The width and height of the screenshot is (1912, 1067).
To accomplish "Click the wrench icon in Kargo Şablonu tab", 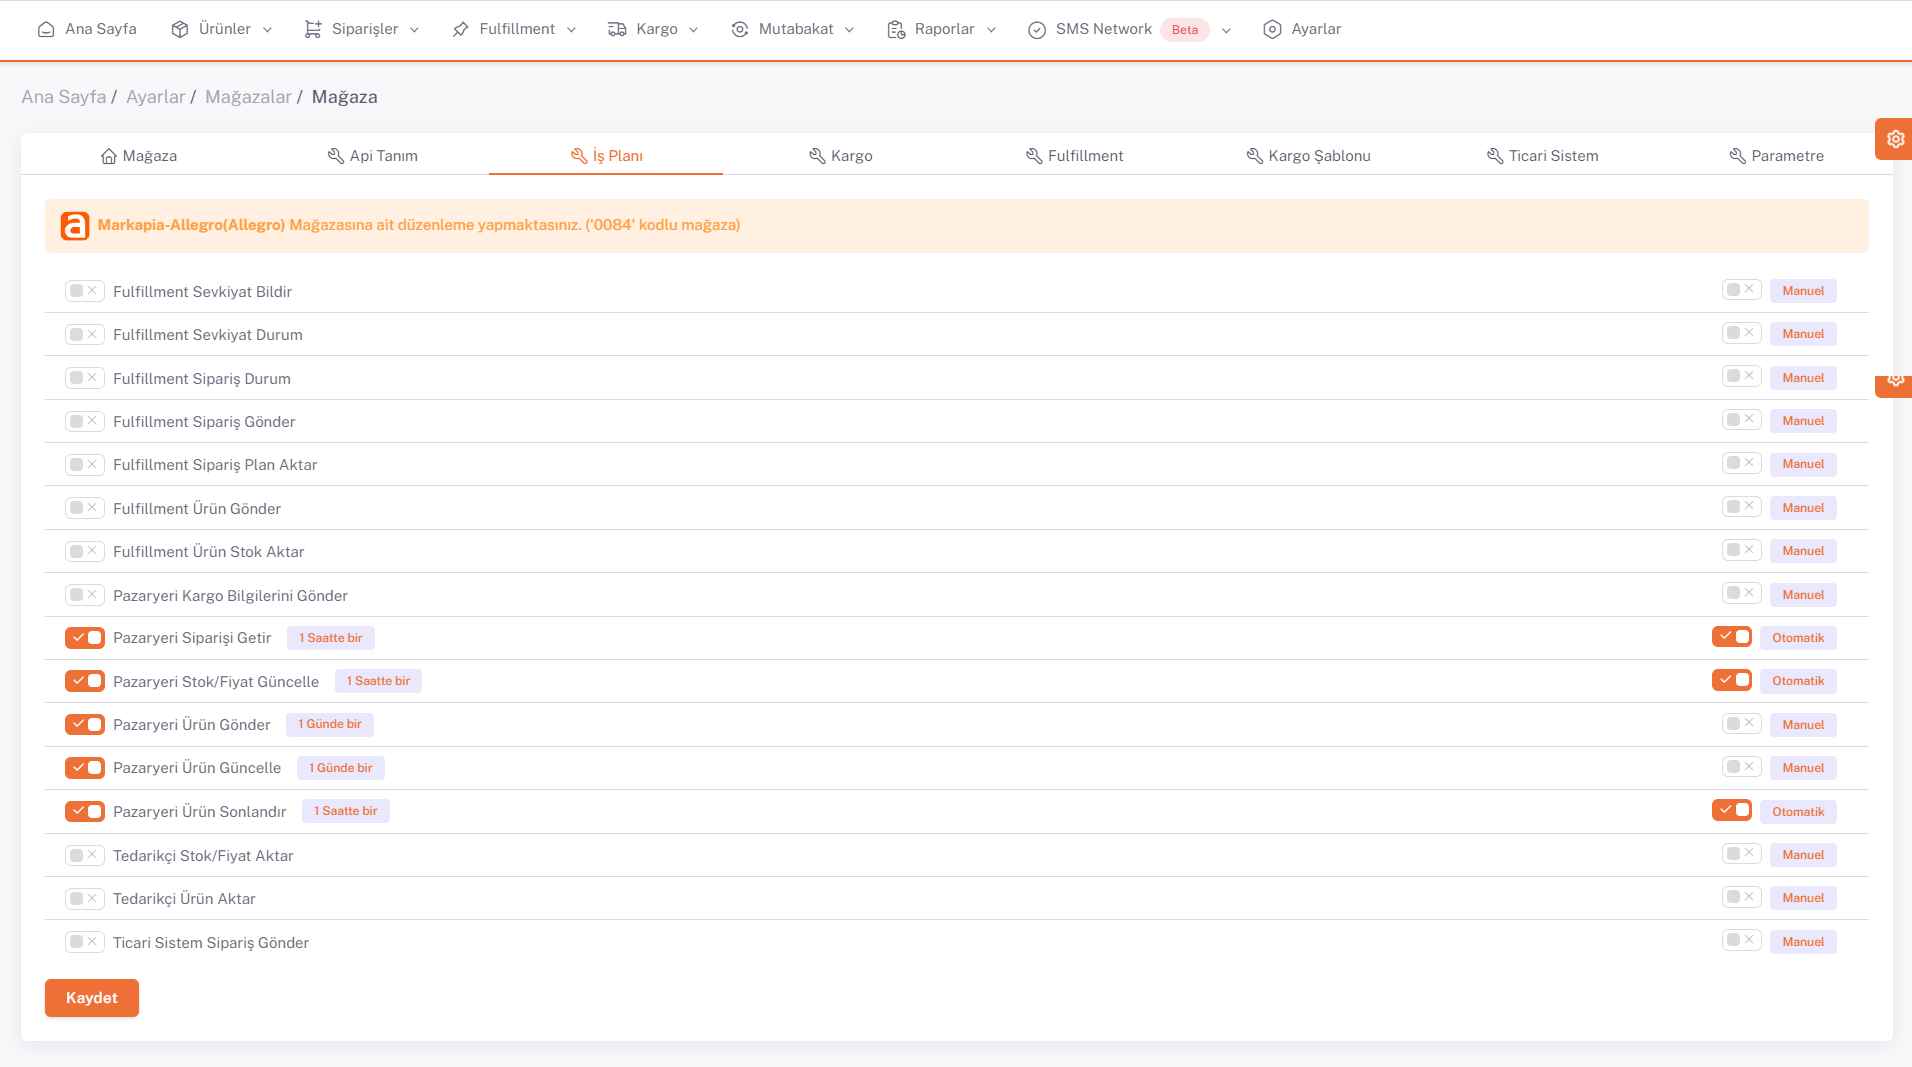I will click(1255, 156).
